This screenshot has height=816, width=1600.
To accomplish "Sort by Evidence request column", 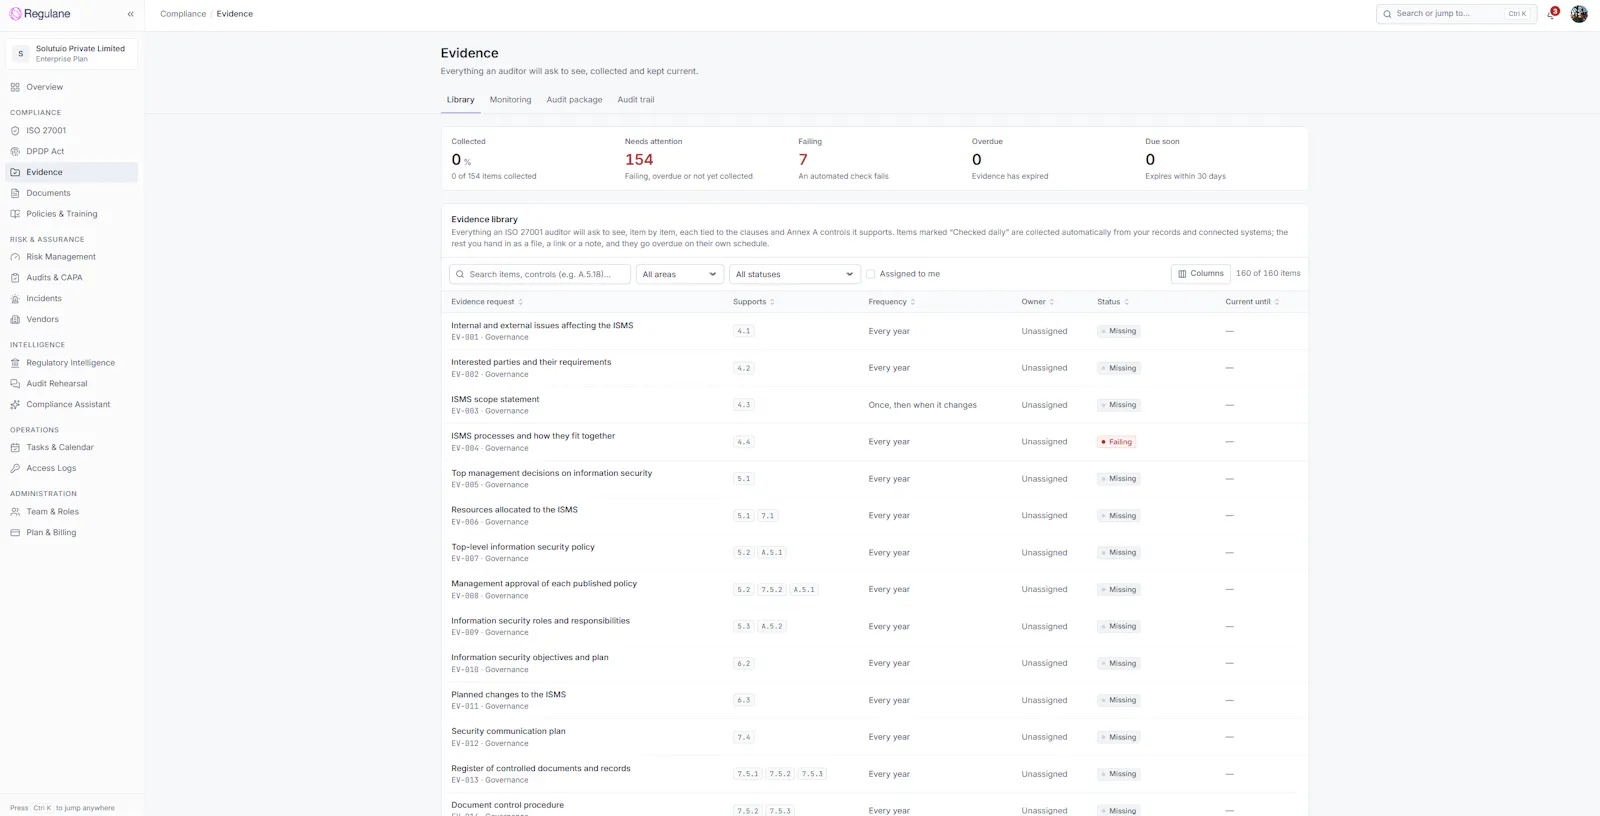I will point(487,302).
